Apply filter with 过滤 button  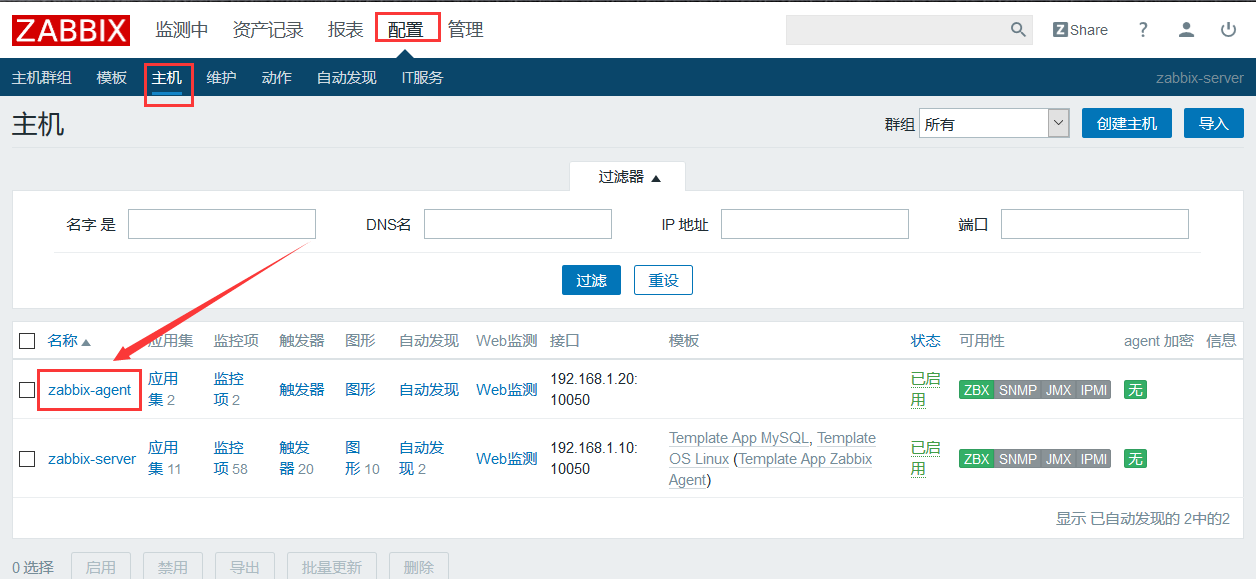coord(591,280)
